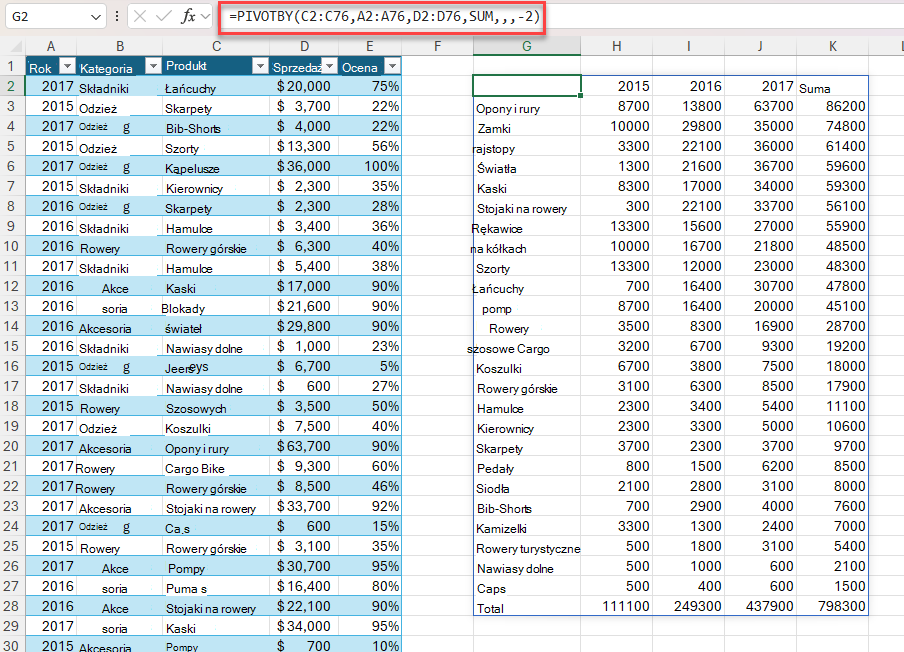
Task: Click the Select All corner triangle
Action: (x=15, y=47)
